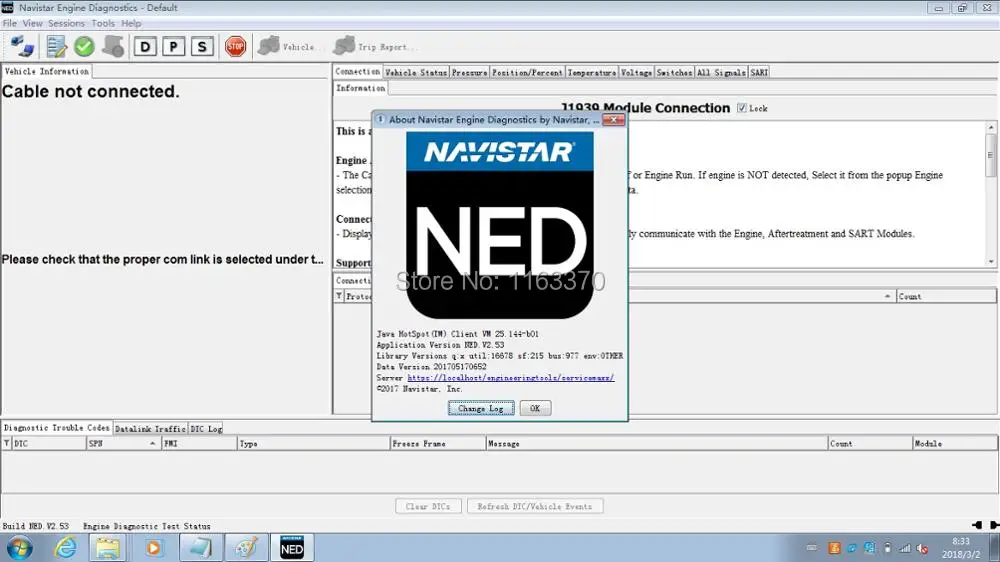Click the Information panel scrollbar up arrow

coord(990,128)
